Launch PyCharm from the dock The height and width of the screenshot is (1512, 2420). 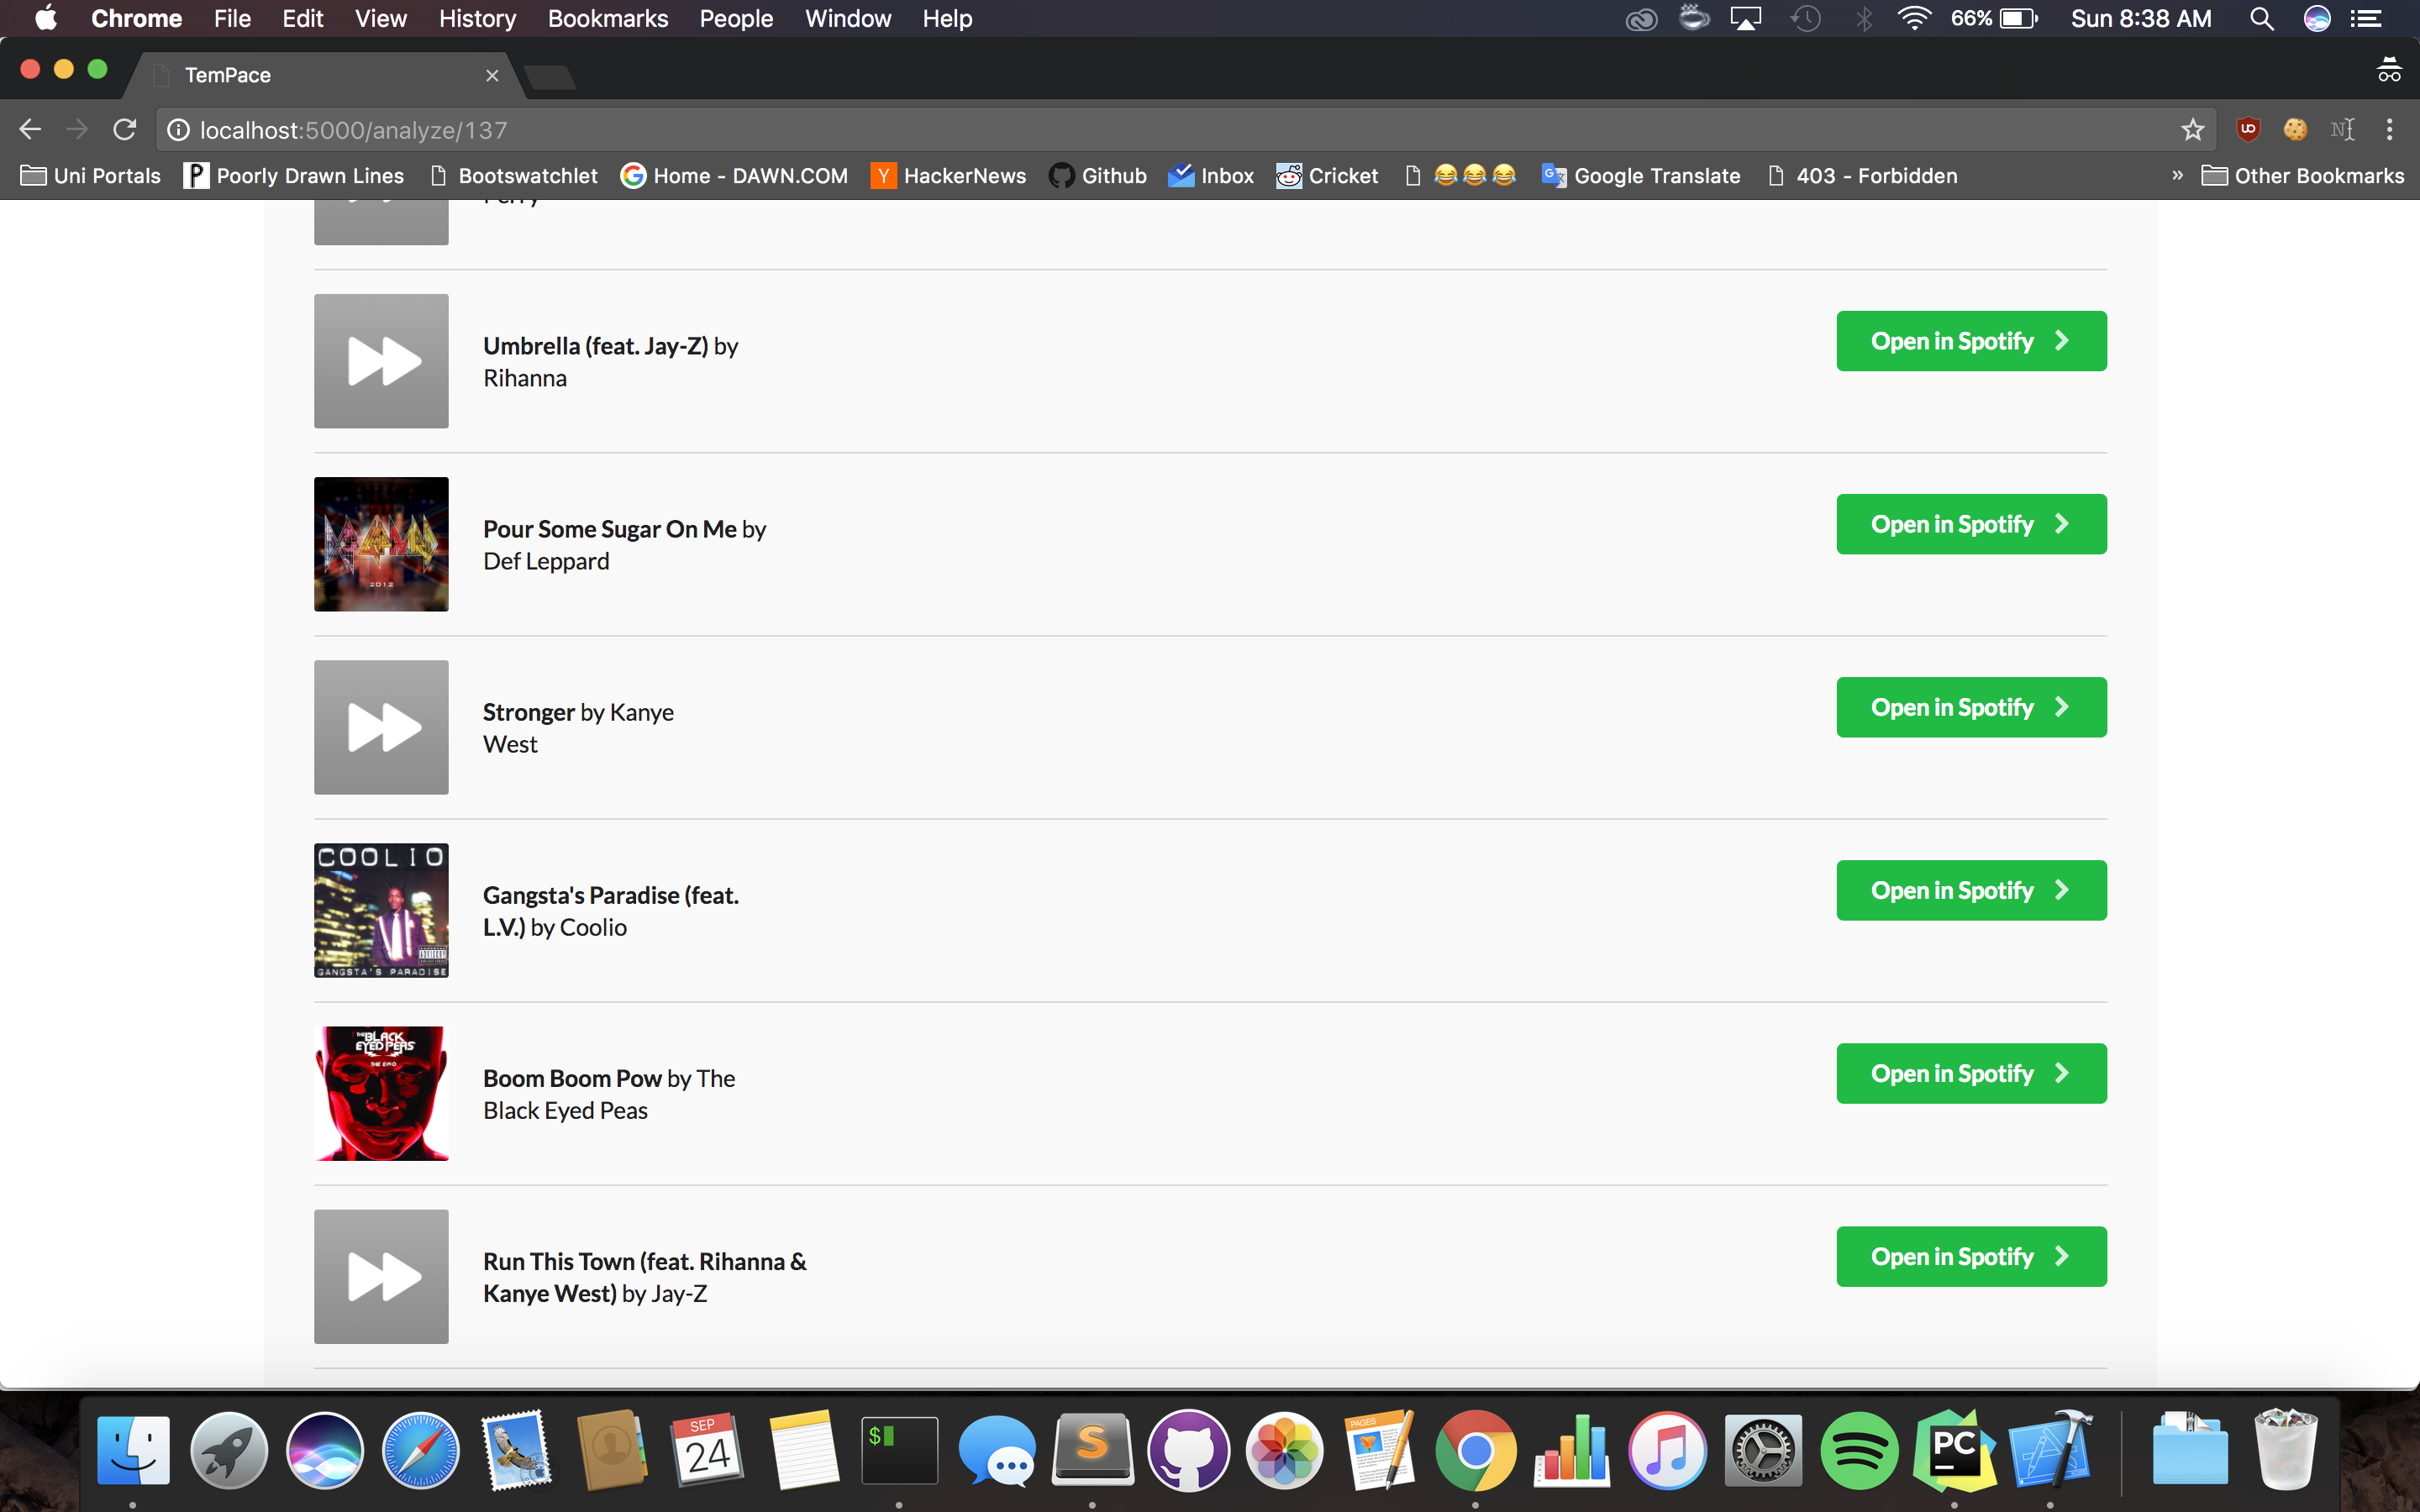point(1954,1450)
